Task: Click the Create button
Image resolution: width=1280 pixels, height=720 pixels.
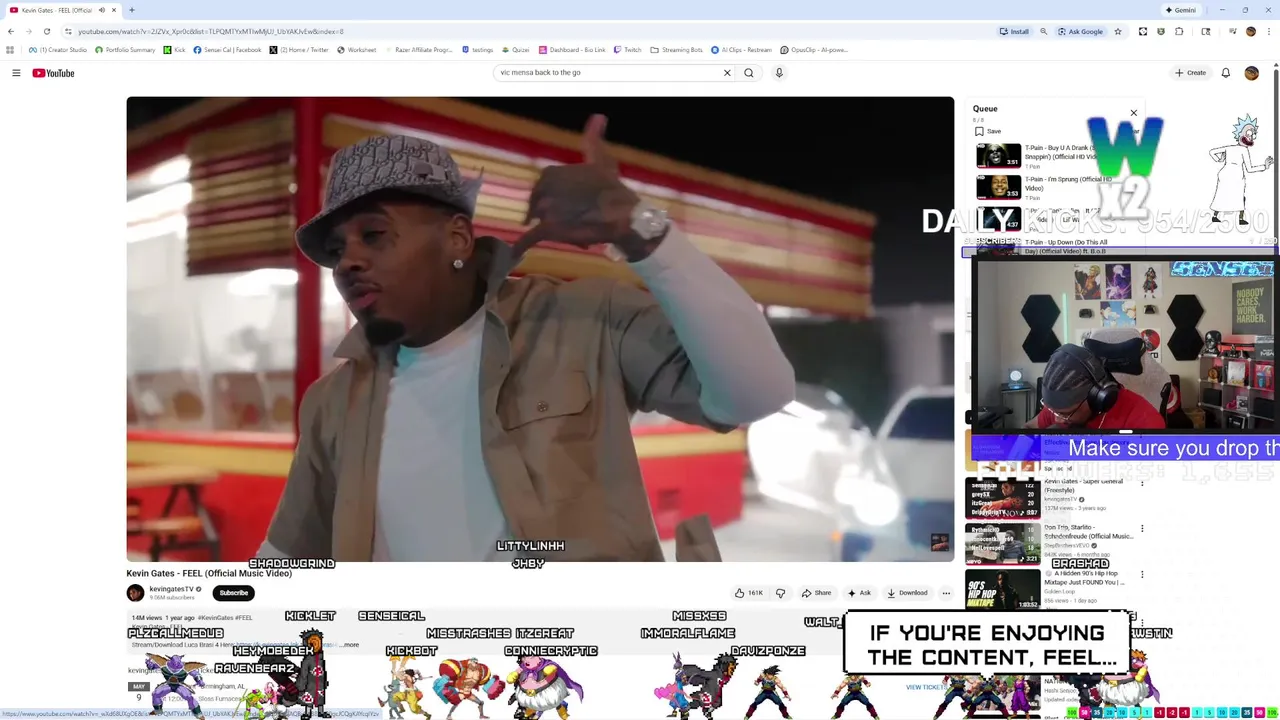Action: (1190, 73)
